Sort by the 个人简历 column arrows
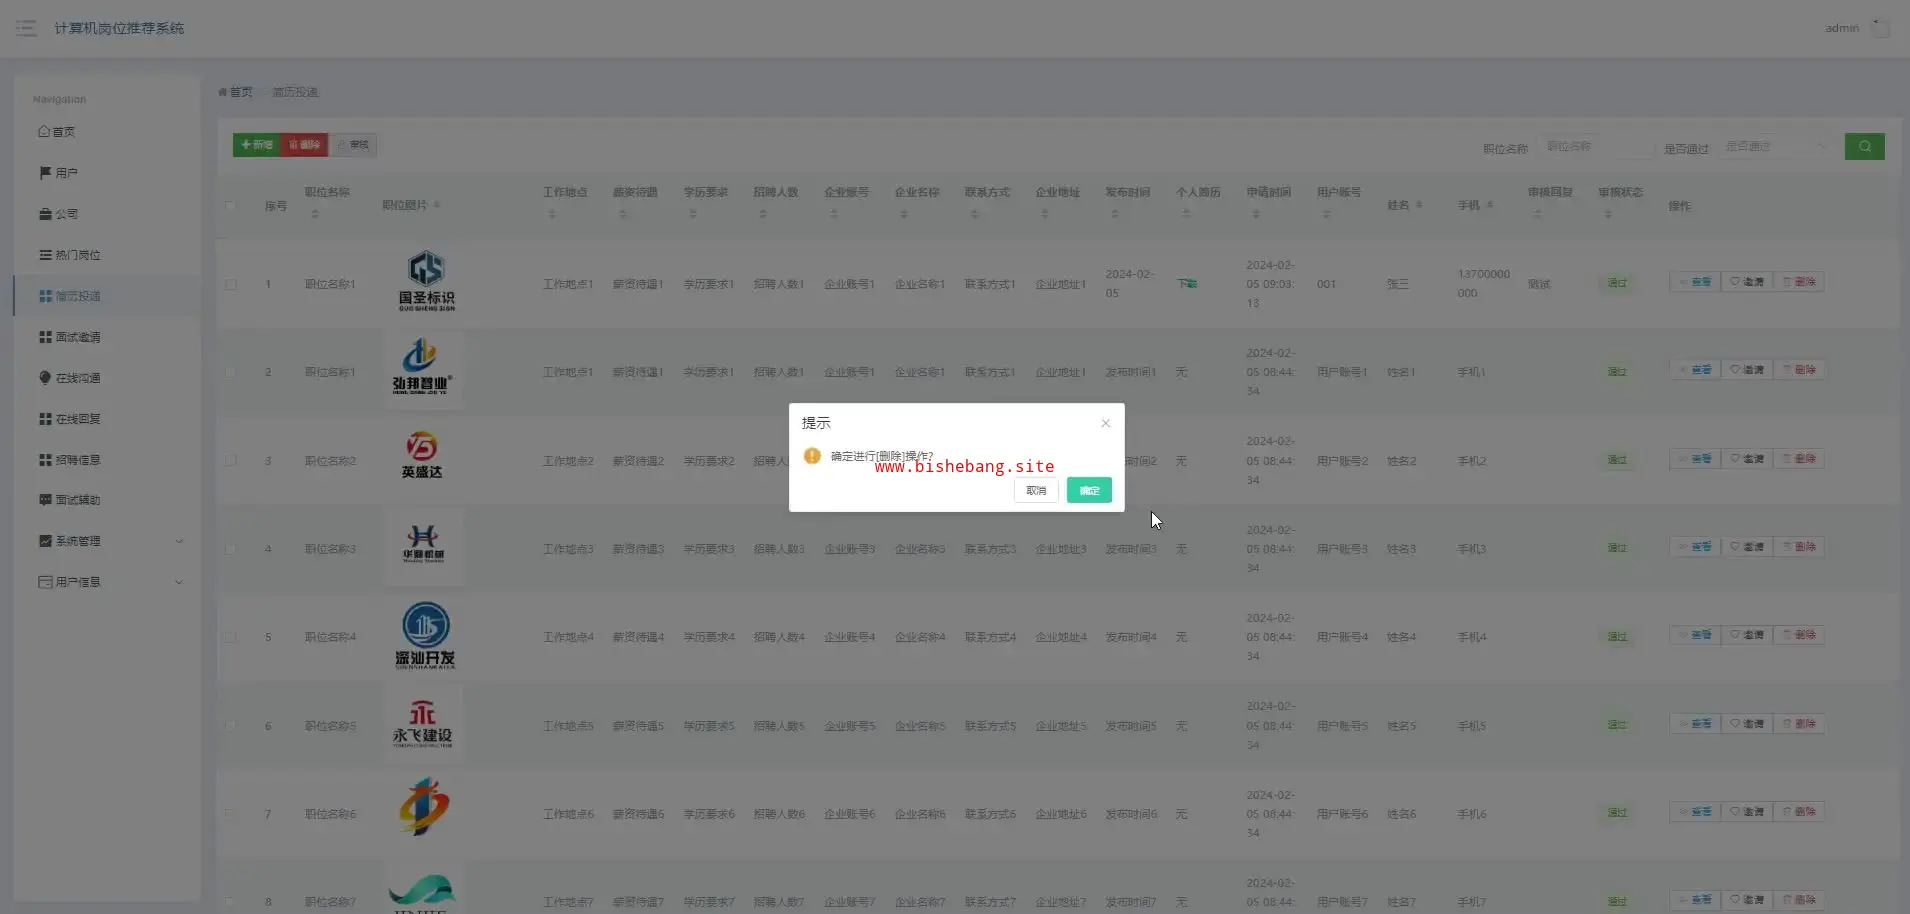The image size is (1910, 914). (x=1186, y=214)
